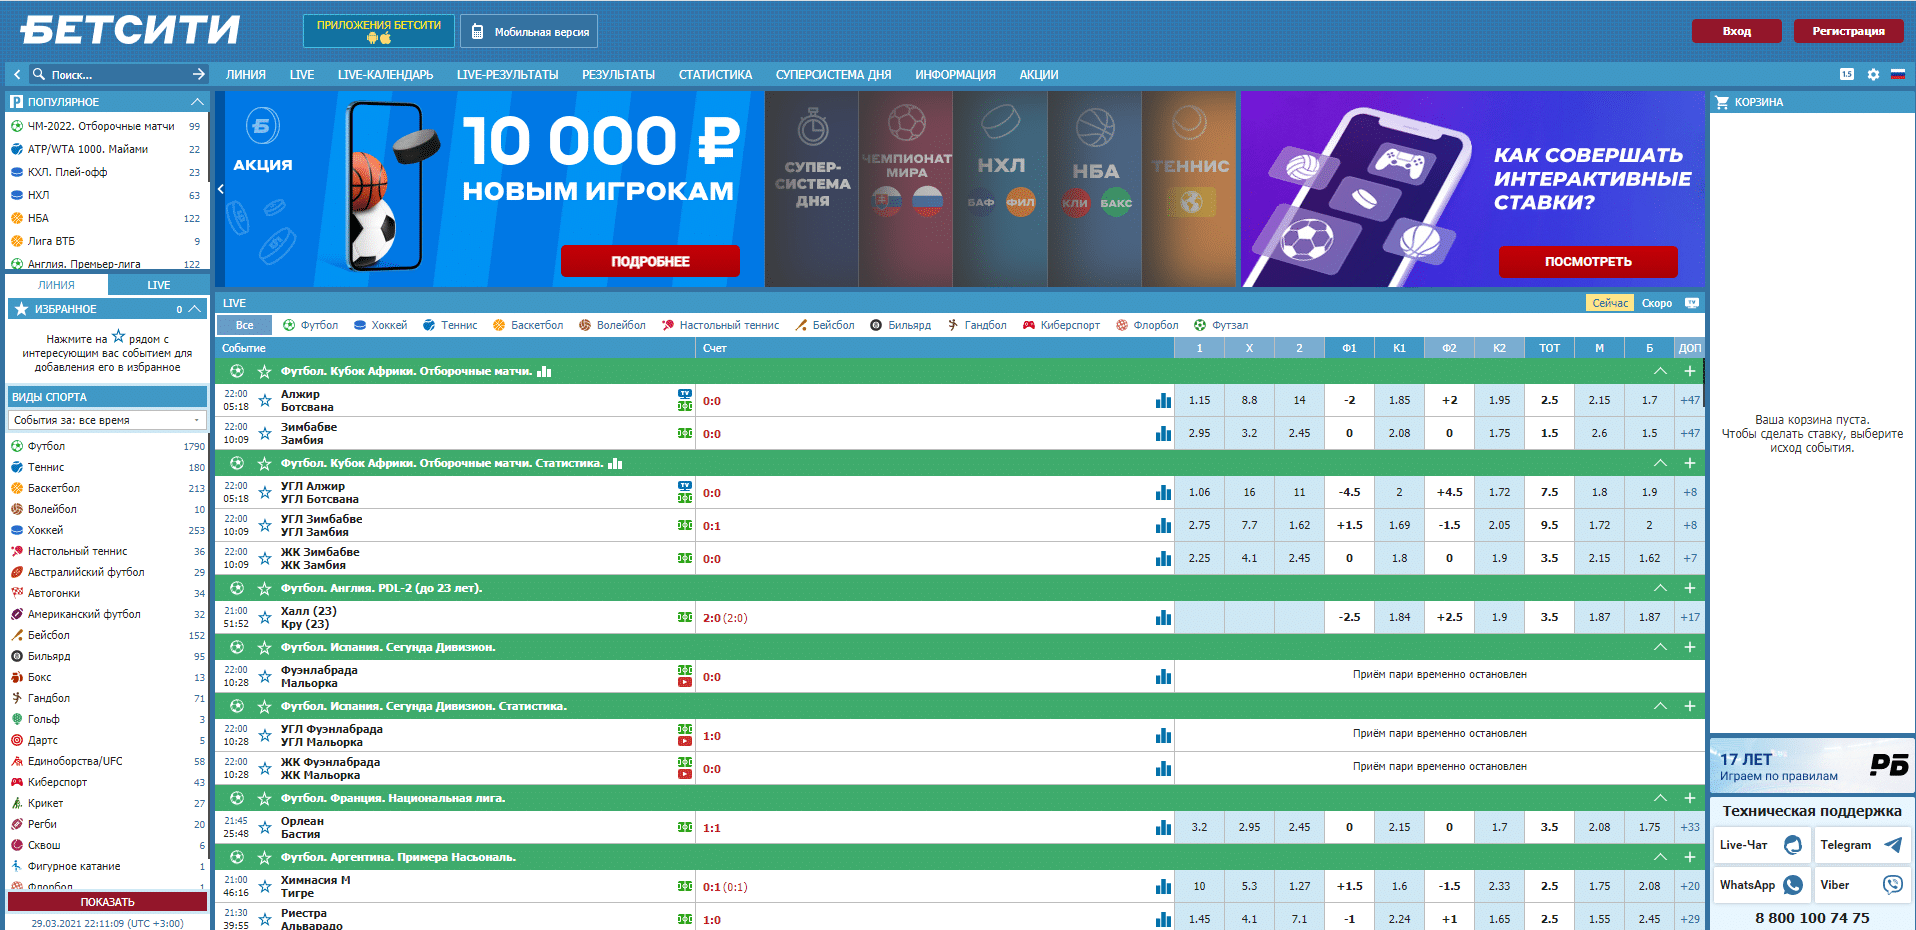Click plus icon on Испания Сегунда Дивизион header

coord(1690,647)
